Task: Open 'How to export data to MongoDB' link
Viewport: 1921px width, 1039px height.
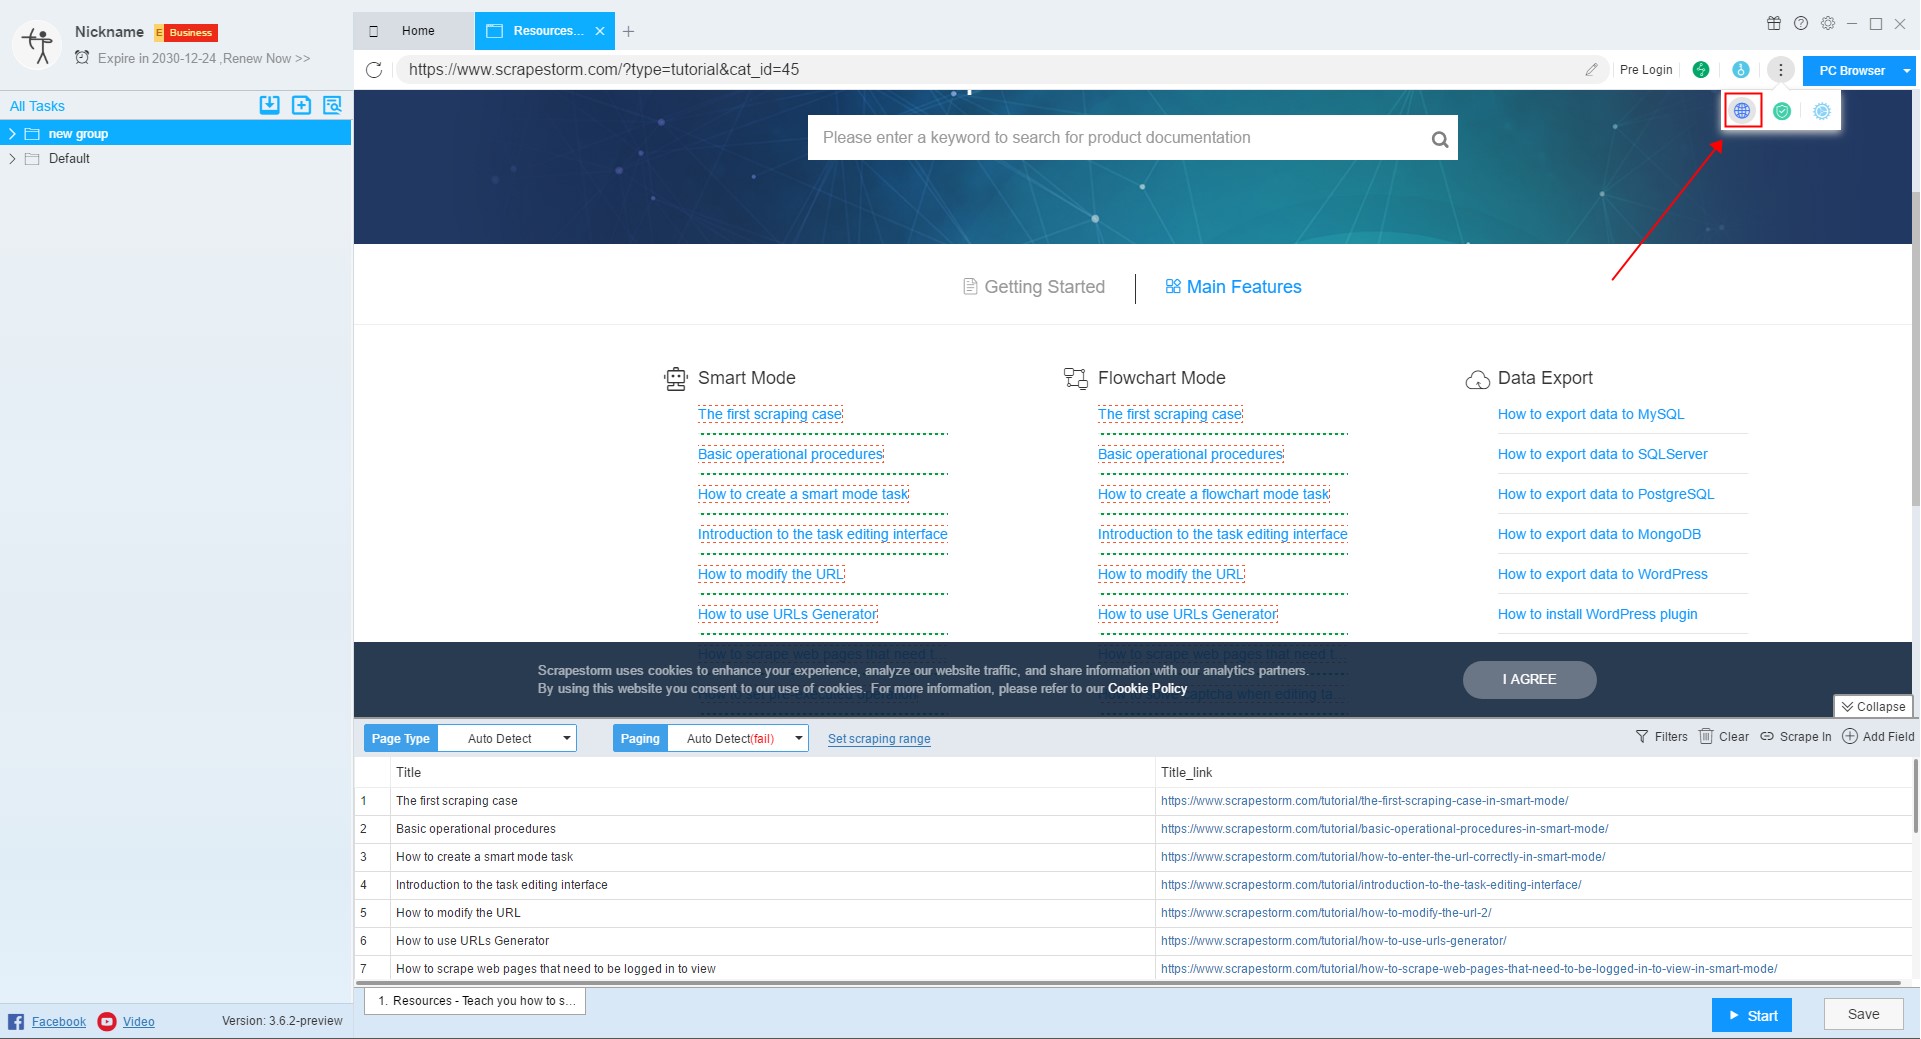Action: point(1599,534)
